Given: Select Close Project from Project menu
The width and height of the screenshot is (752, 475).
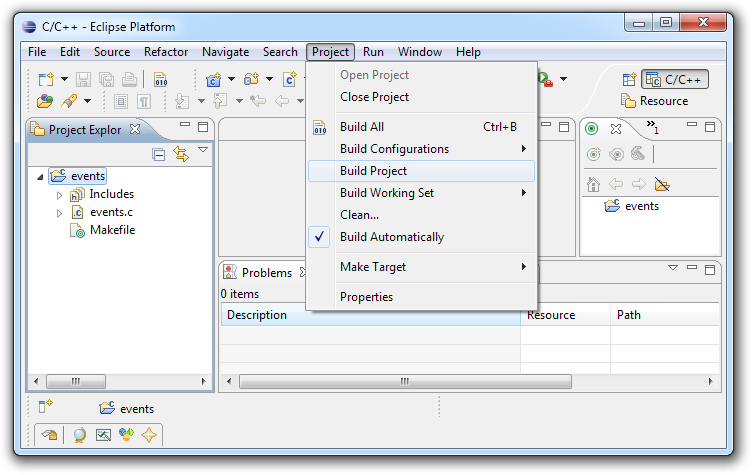Looking at the screenshot, I should pyautogui.click(x=421, y=97).
